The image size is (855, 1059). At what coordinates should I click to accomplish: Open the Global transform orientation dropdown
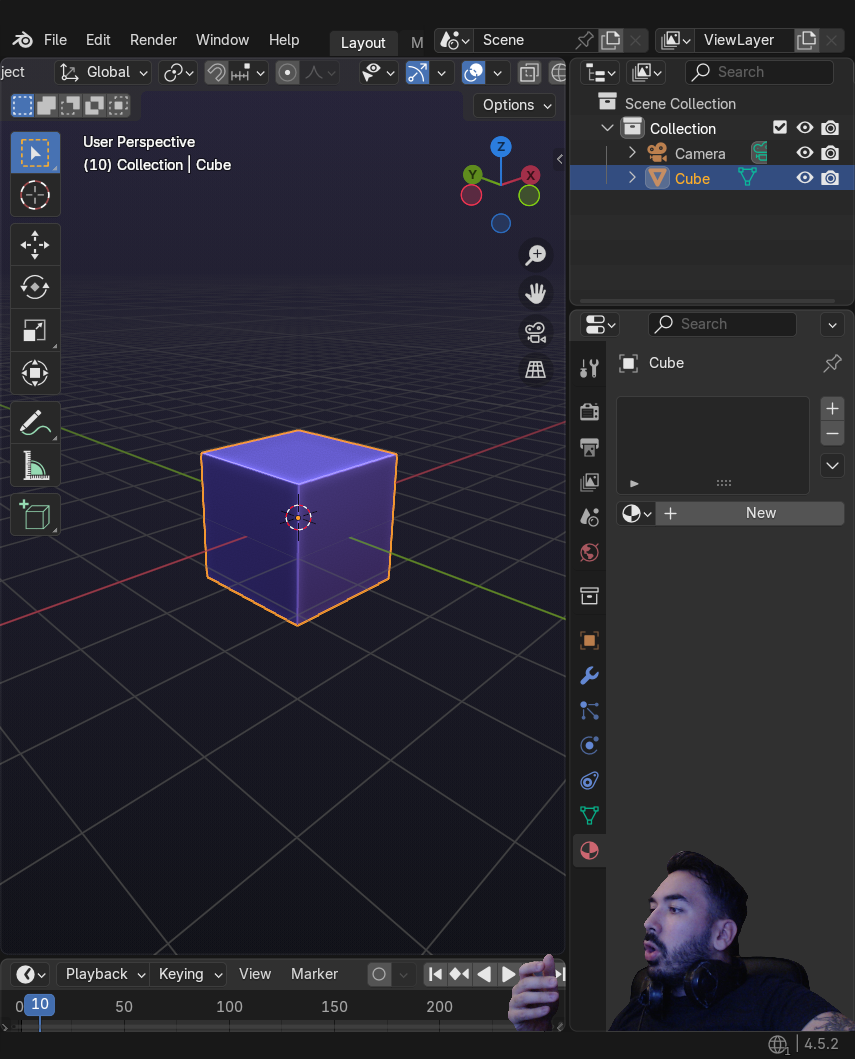point(104,72)
